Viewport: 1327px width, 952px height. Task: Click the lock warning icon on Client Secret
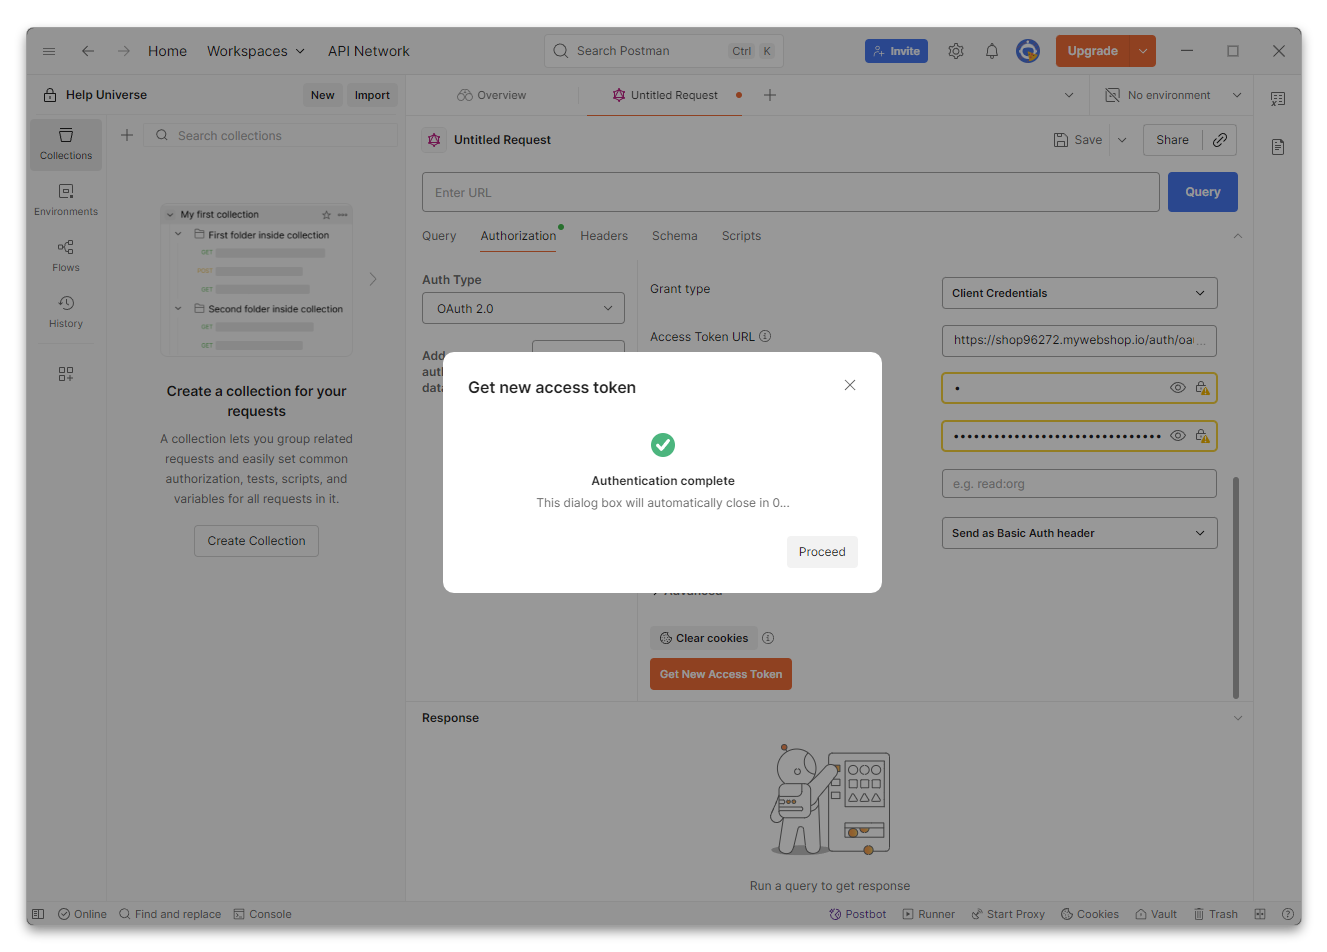pos(1202,436)
